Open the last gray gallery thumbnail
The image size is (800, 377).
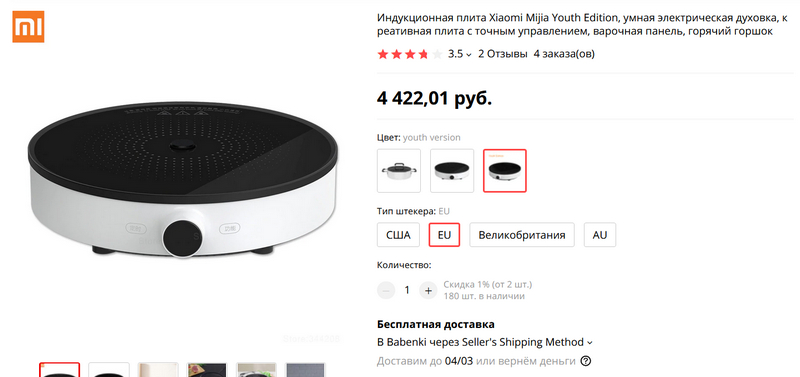tap(305, 370)
